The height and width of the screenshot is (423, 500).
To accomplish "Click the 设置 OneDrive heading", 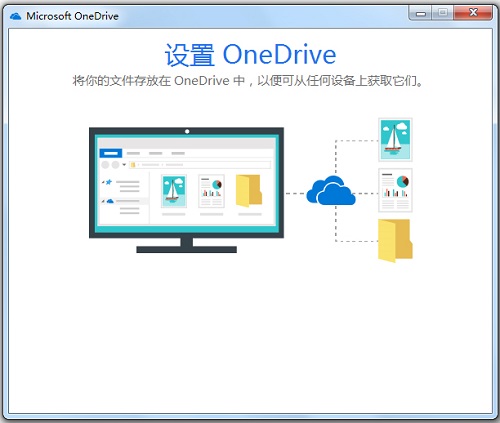I will pos(250,55).
